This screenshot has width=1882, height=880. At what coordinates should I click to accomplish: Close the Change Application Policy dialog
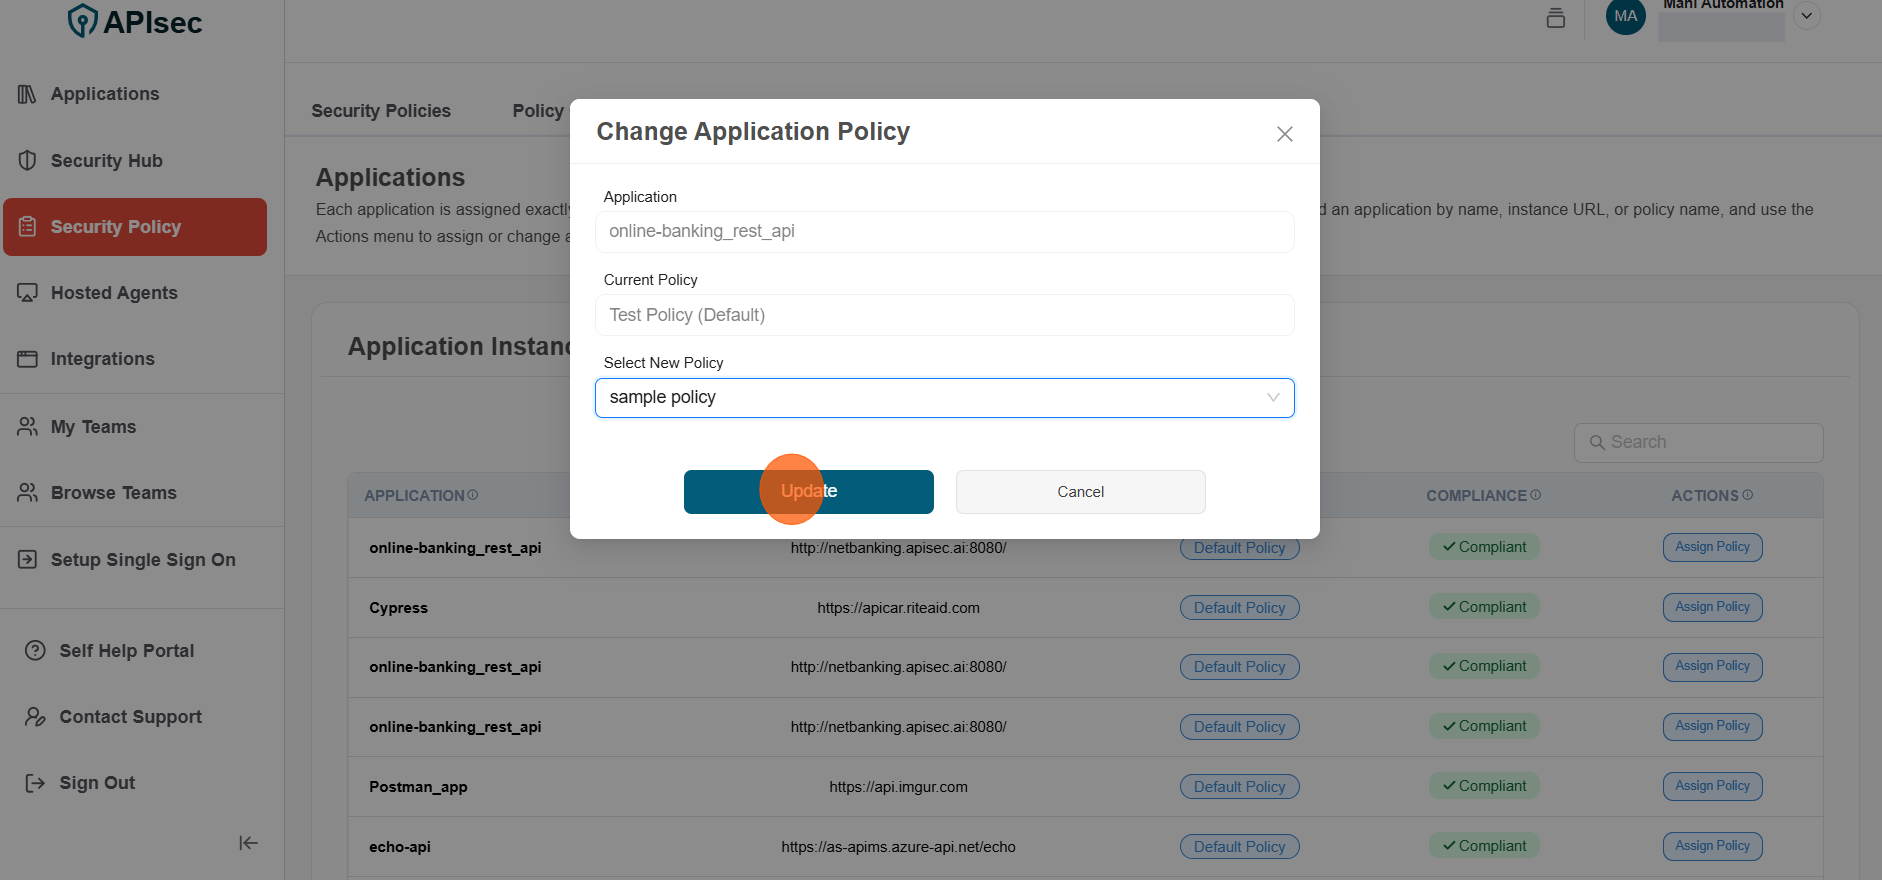(1284, 134)
